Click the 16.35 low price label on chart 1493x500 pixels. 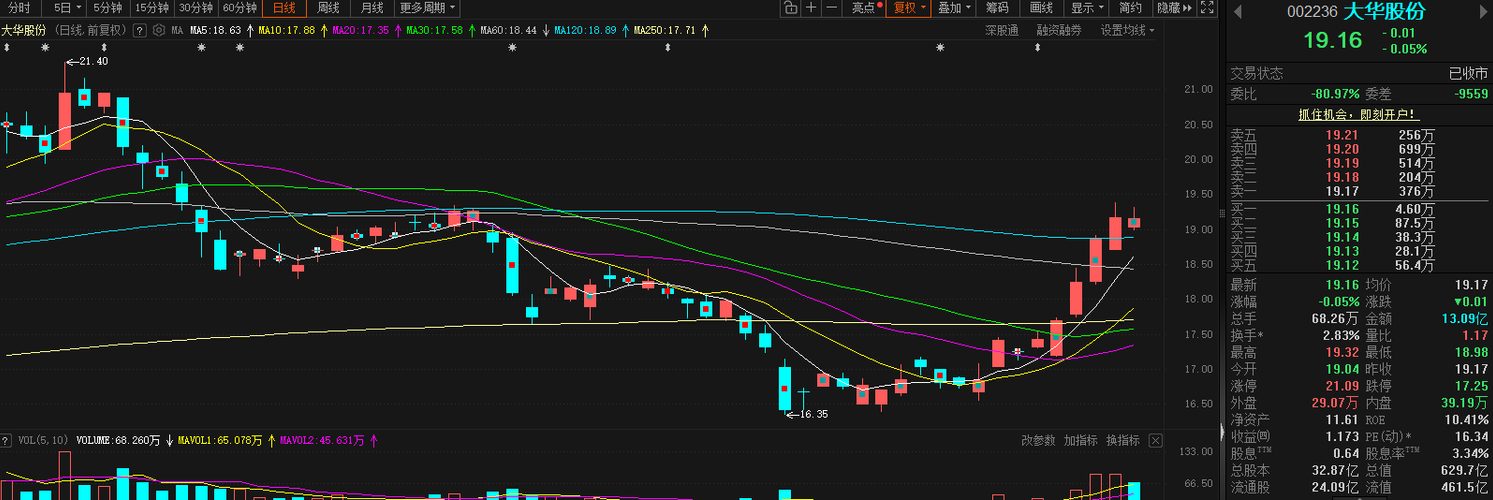pos(813,413)
